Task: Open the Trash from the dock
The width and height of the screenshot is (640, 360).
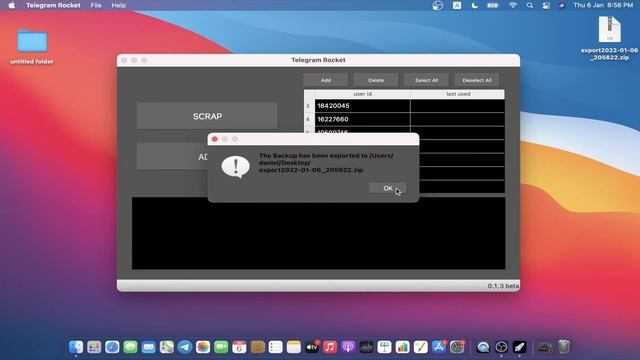Action: [x=564, y=347]
